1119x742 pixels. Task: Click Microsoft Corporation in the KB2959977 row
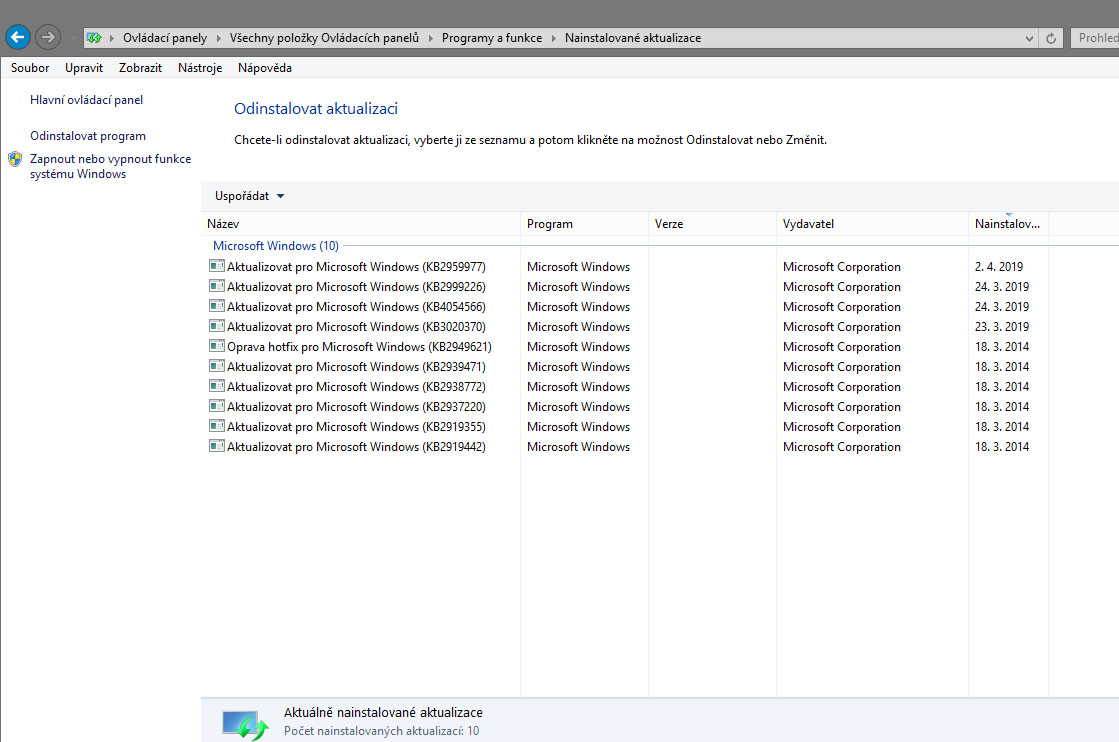pos(841,266)
